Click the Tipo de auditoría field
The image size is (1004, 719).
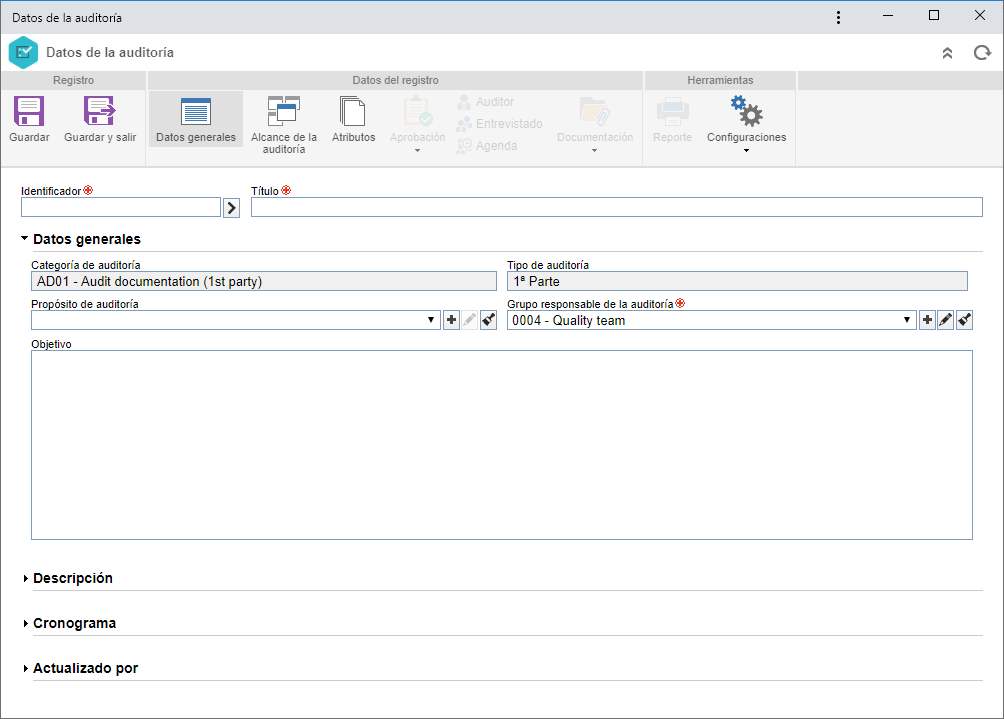(737, 281)
